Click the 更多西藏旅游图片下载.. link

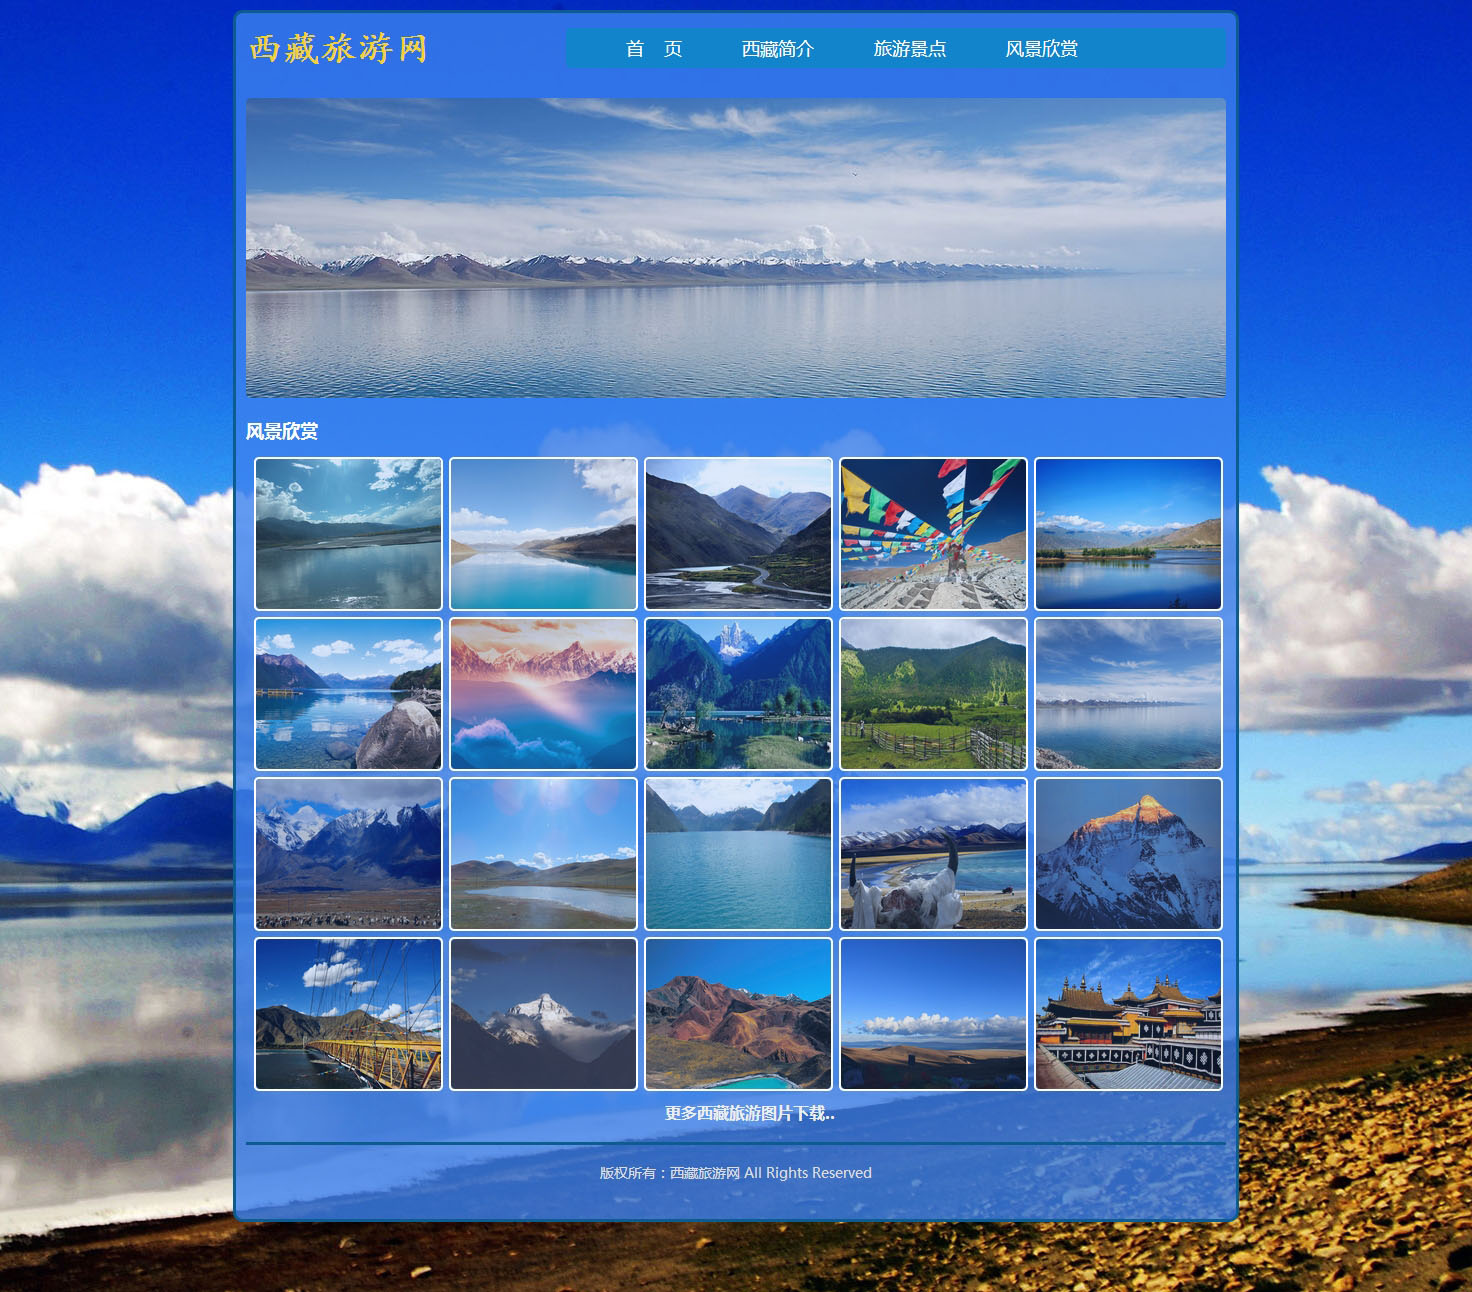point(750,1113)
